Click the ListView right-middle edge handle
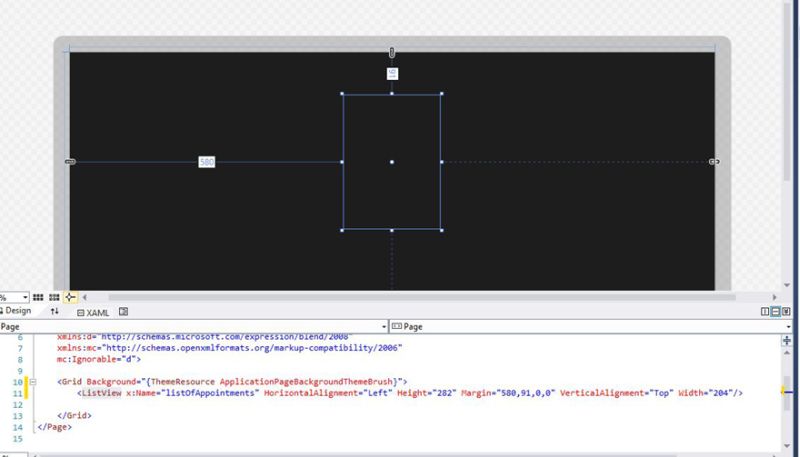The height and width of the screenshot is (457, 800). tap(441, 162)
